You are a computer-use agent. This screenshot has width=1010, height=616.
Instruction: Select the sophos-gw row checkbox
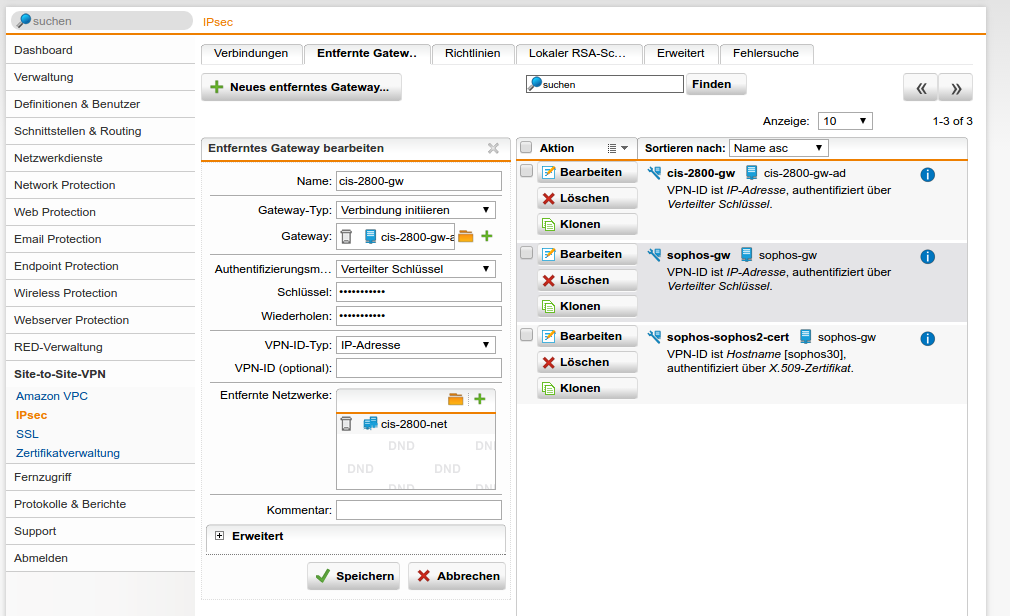[527, 253]
